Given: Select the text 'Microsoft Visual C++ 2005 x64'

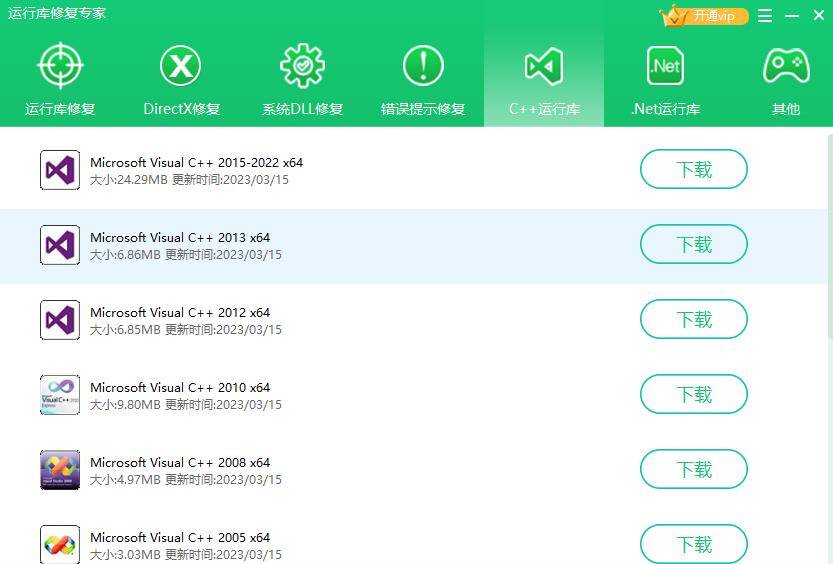Looking at the screenshot, I should [180, 537].
